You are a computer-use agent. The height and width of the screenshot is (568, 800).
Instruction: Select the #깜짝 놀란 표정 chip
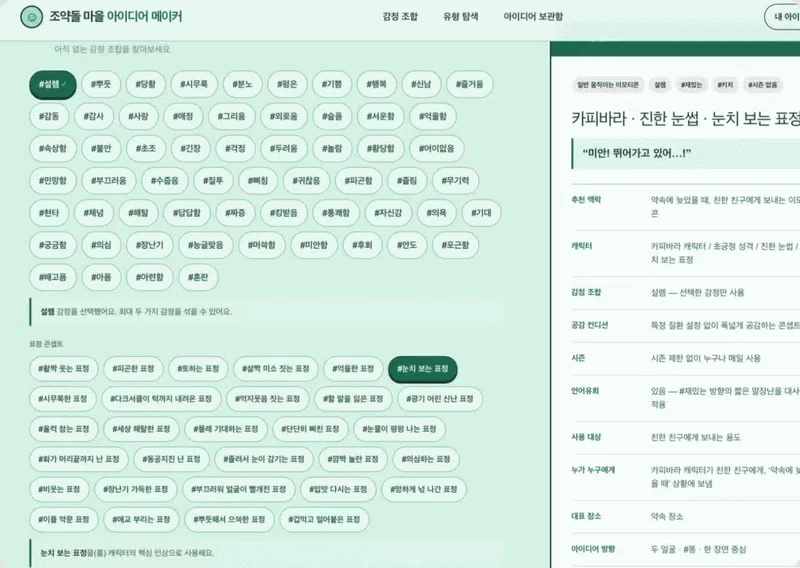click(x=353, y=459)
